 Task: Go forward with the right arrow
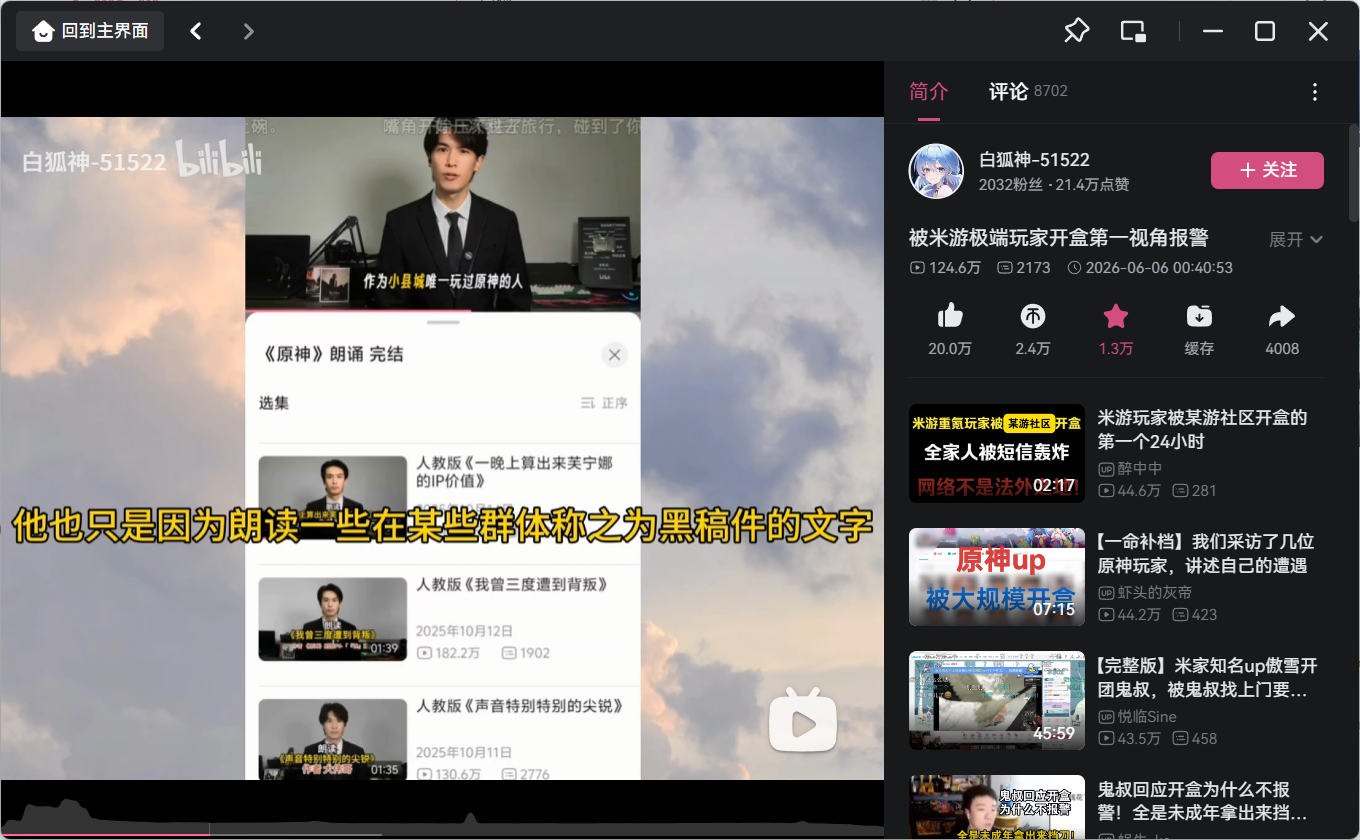249,31
